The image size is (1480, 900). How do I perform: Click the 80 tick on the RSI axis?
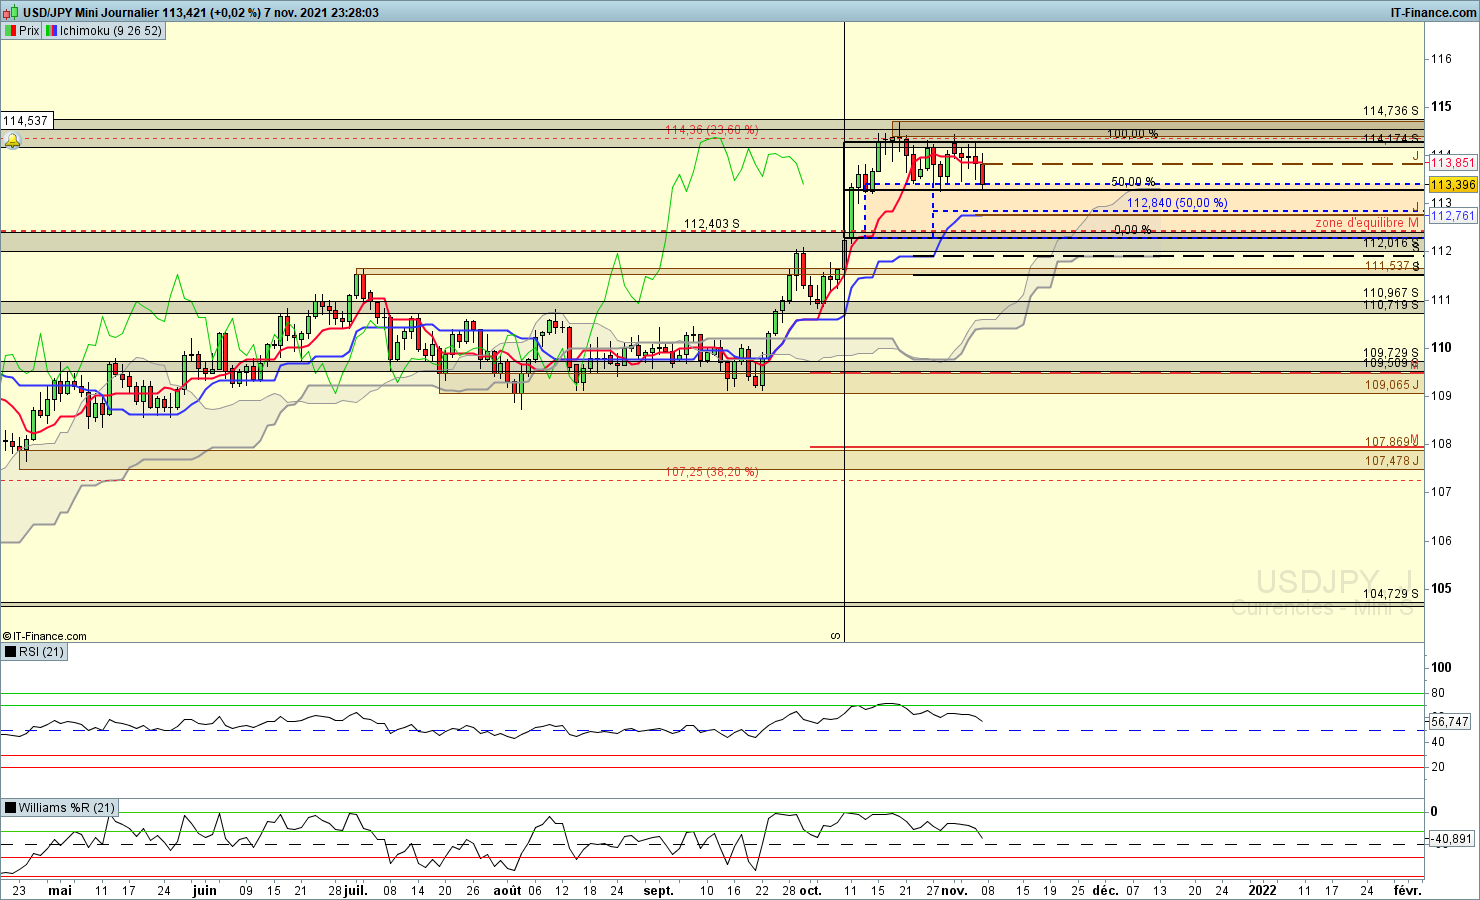point(1438,693)
